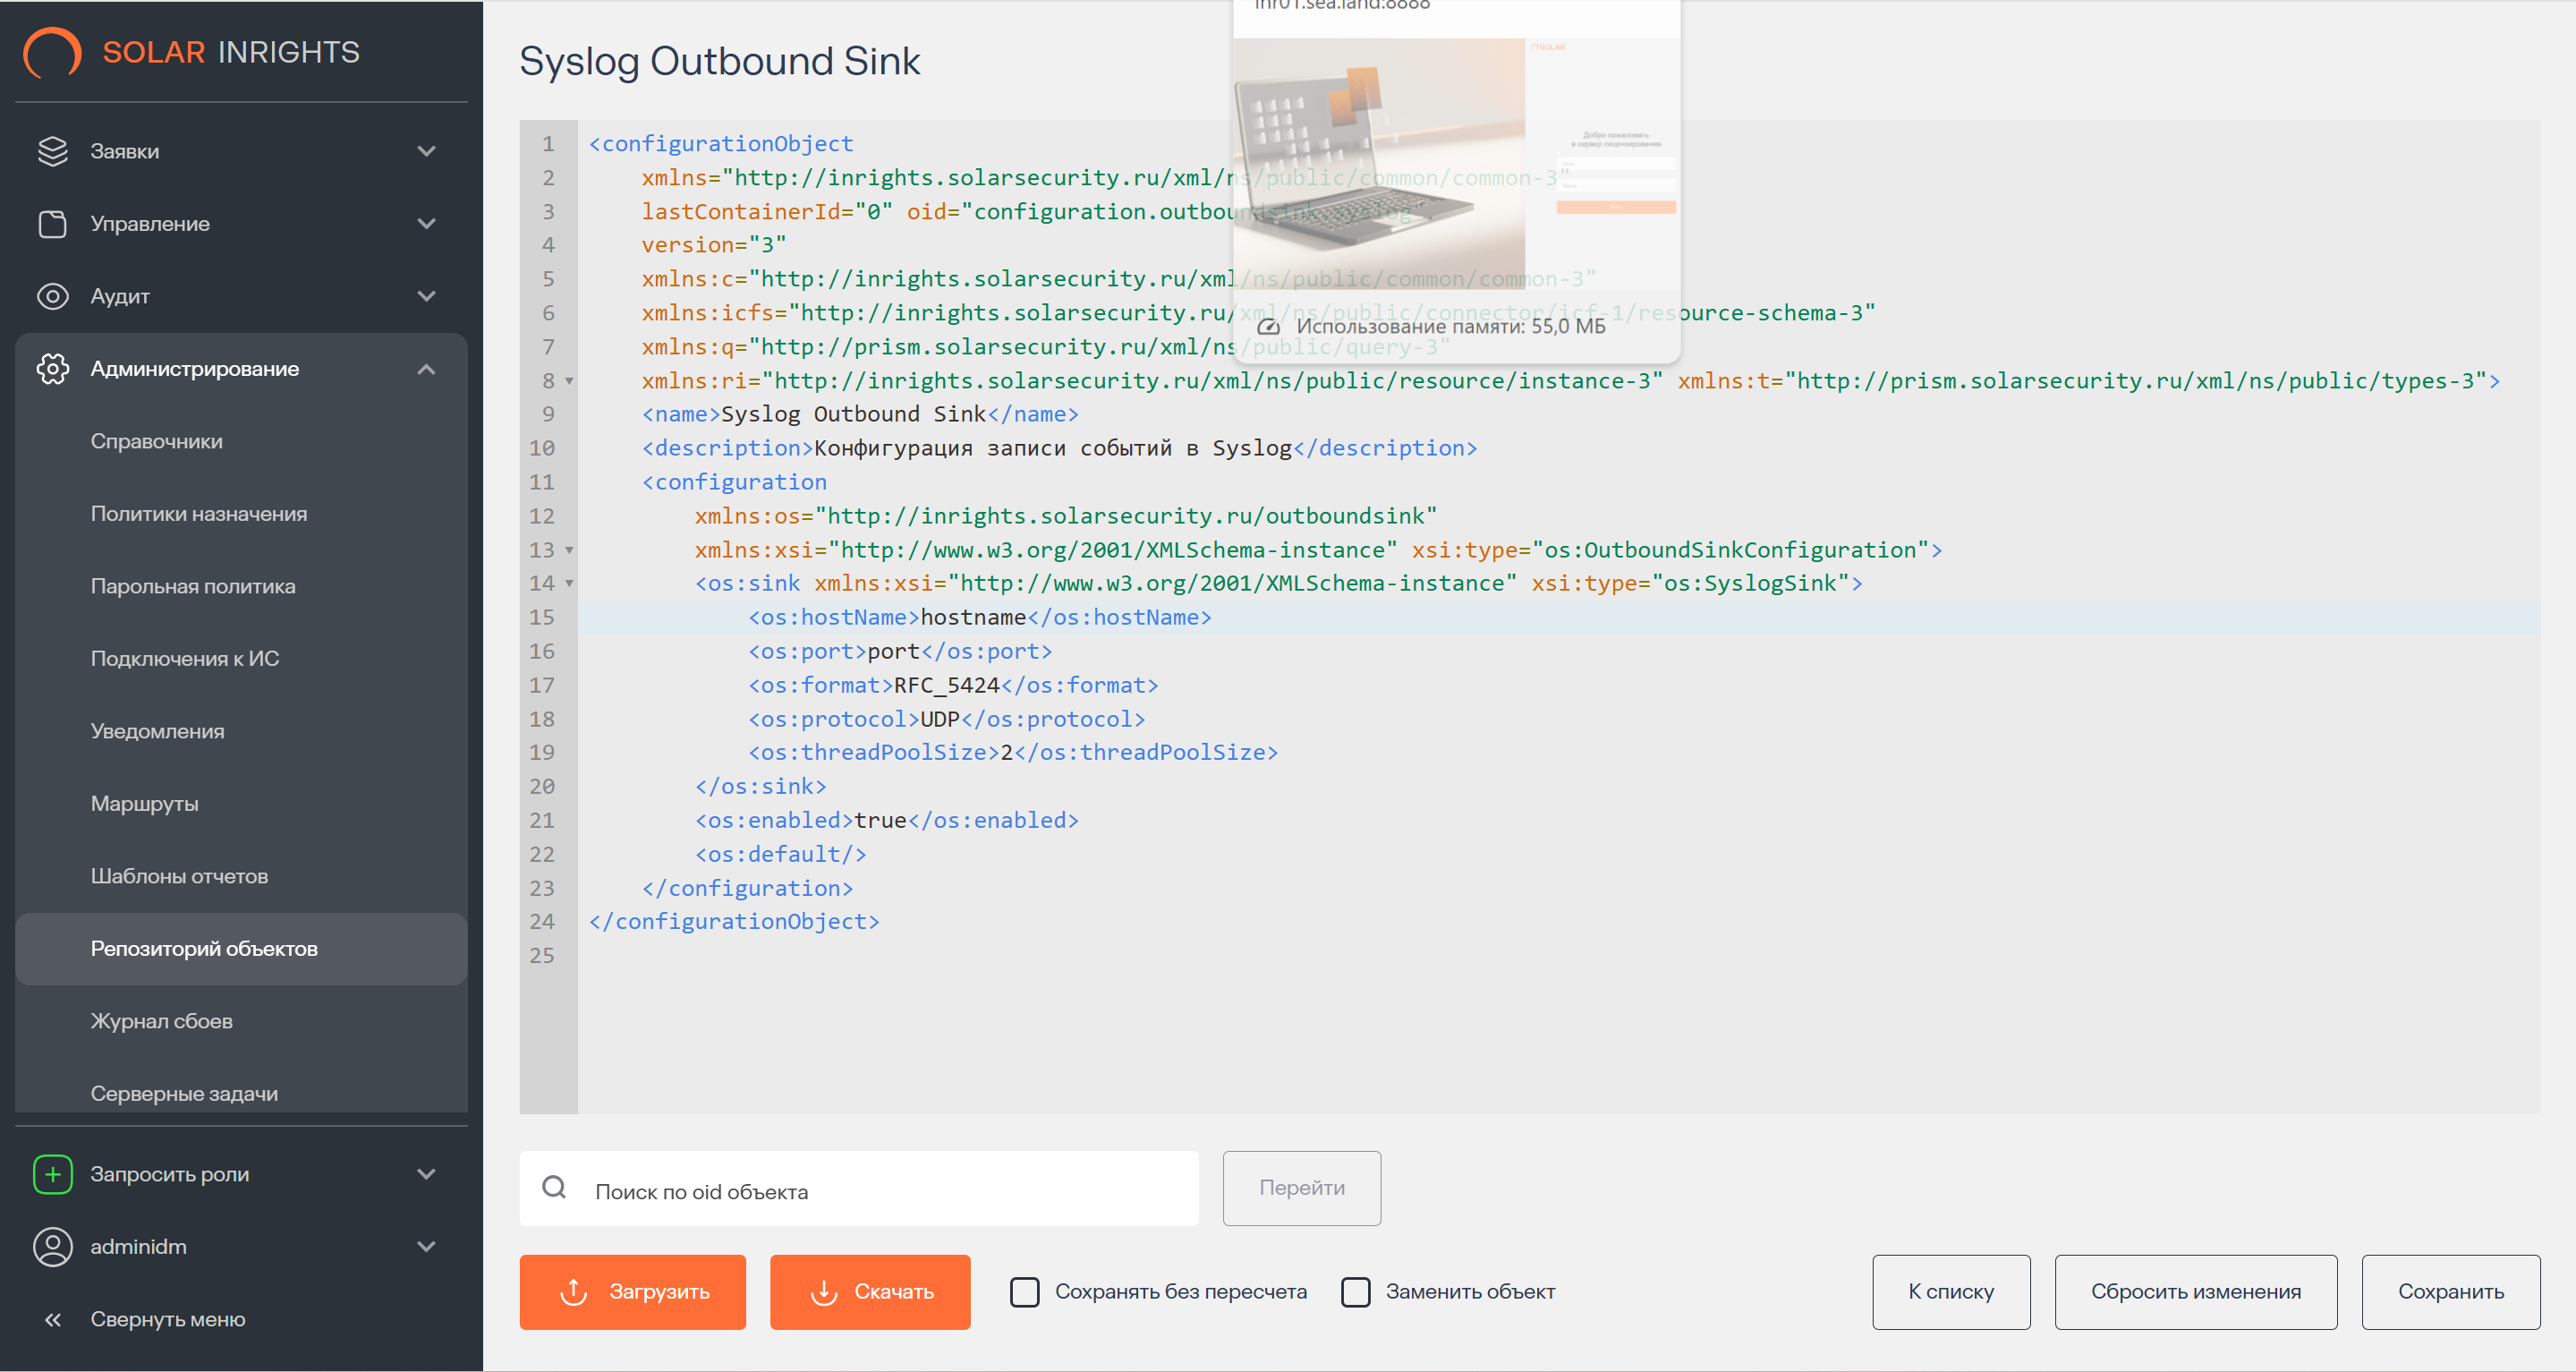
Task: Click the download arrow icon in Скачать
Action: 824,1292
